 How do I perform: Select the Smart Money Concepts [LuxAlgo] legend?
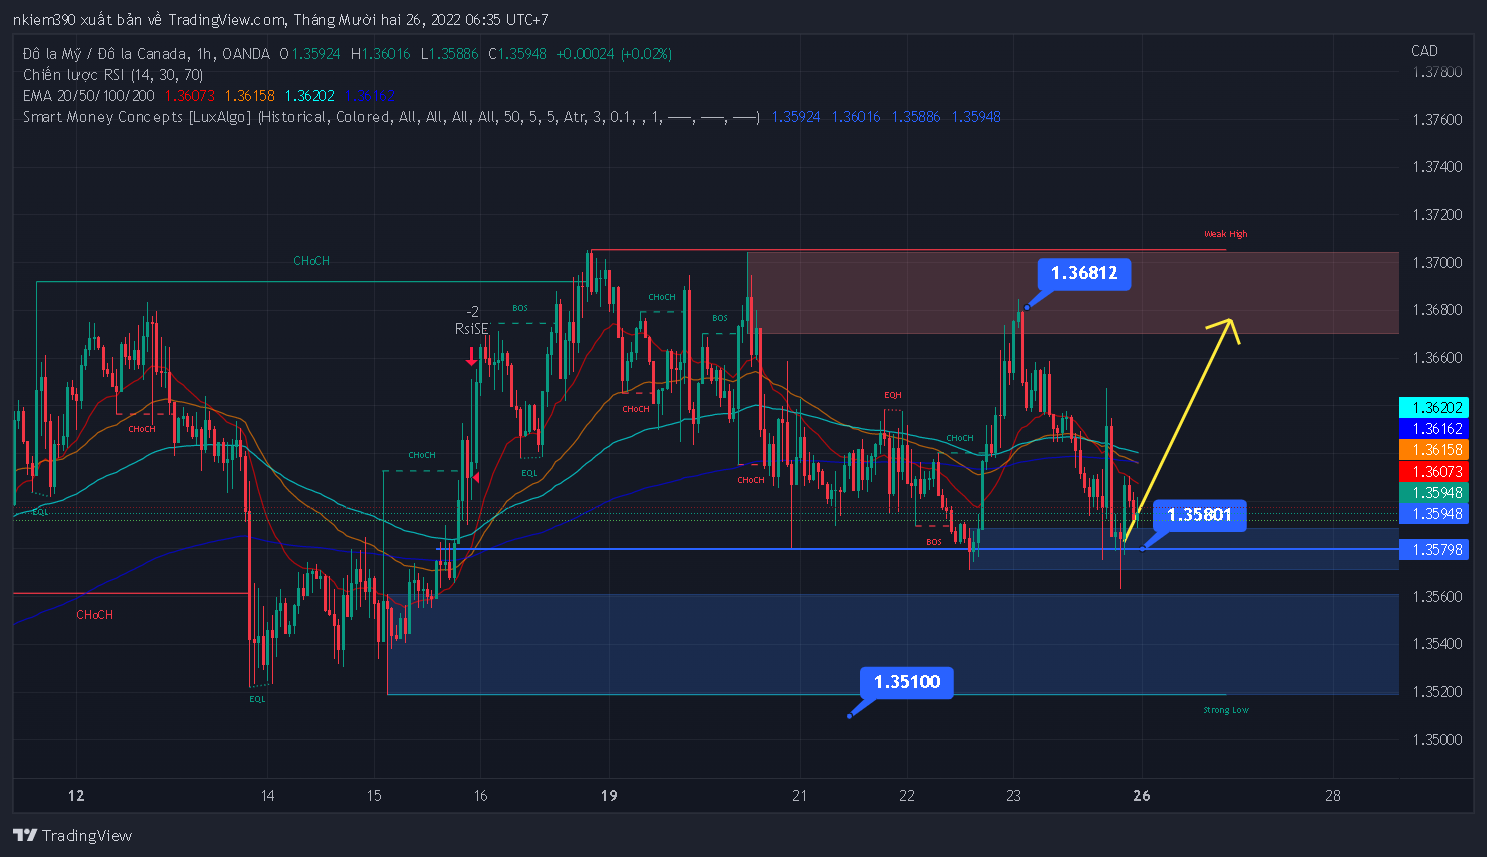coord(391,117)
